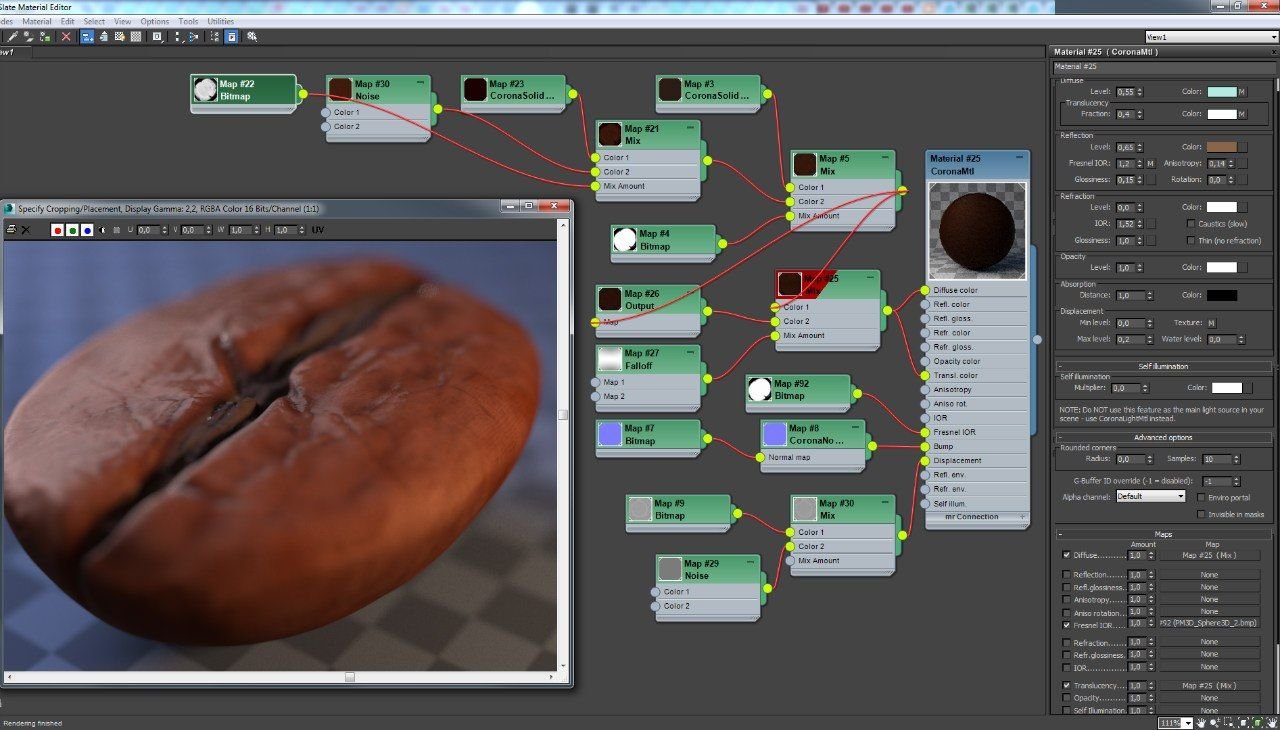Open the Alpha channel Default dropdown
This screenshot has width=1280, height=730.
(1150, 497)
